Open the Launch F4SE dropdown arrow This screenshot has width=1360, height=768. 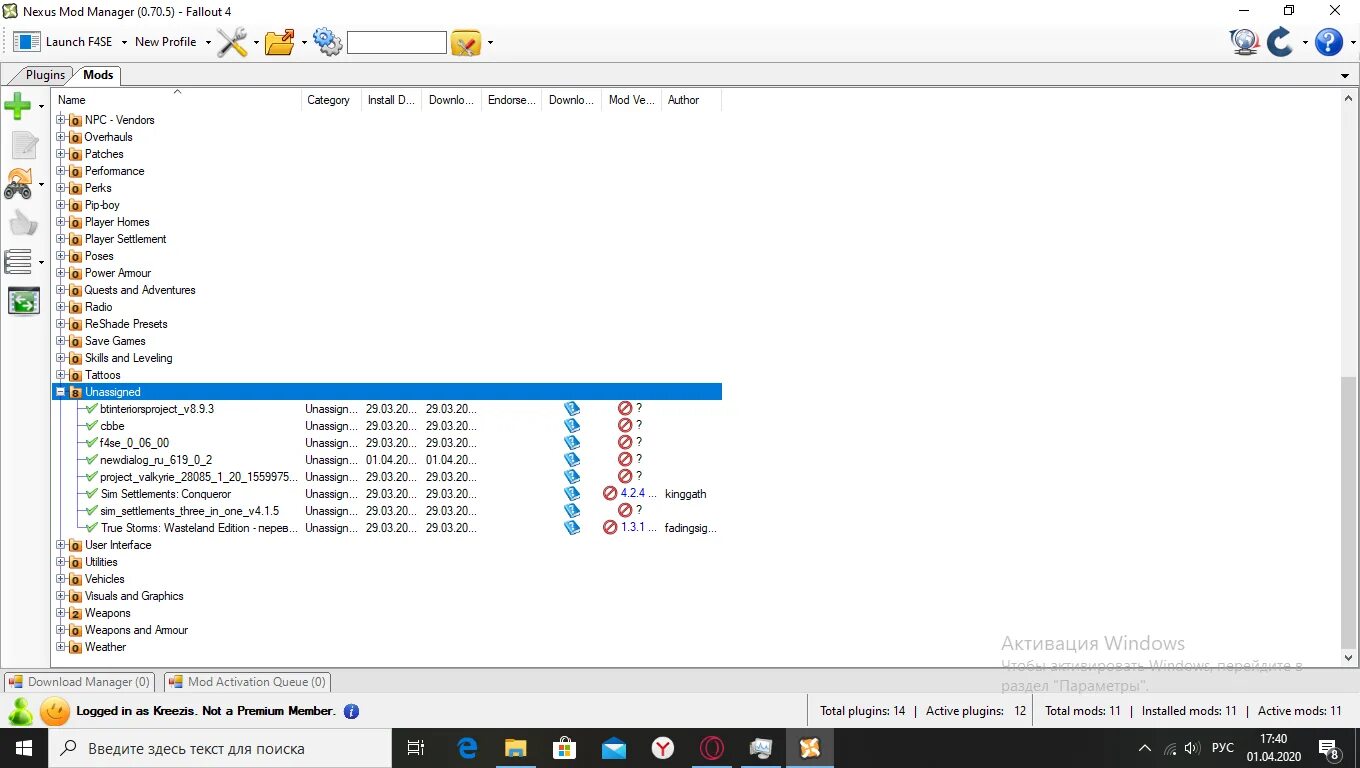coord(124,42)
